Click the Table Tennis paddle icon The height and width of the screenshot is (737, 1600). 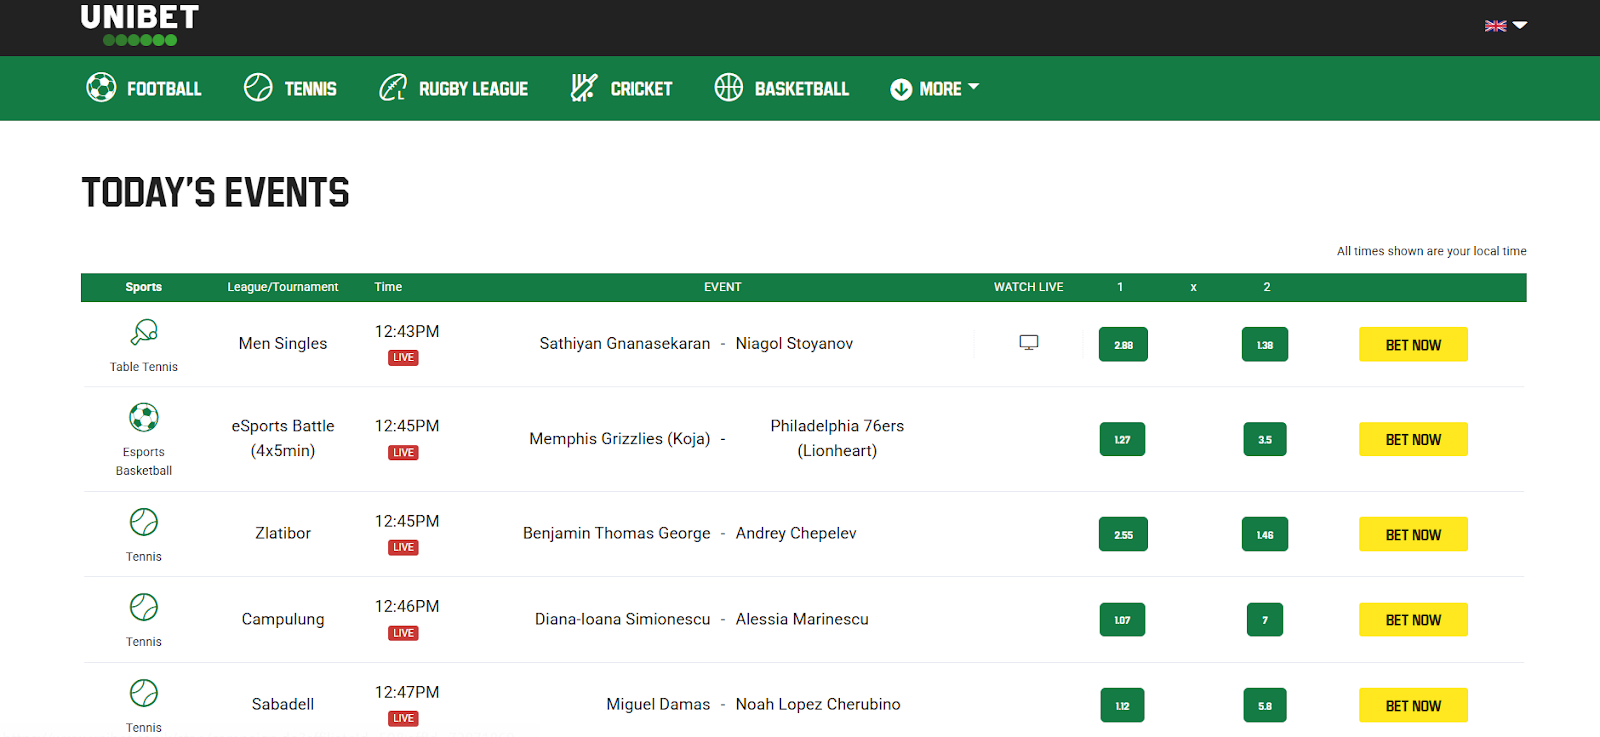click(144, 332)
